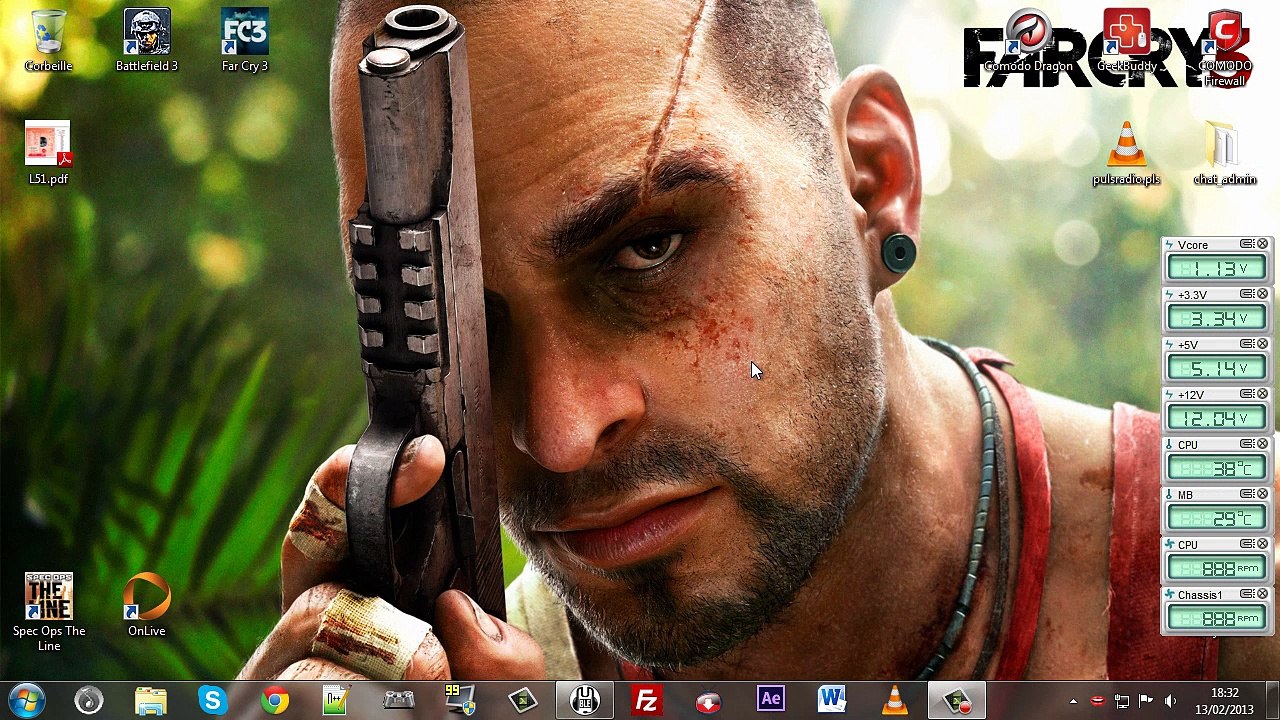Click the game controller taskbar icon

coord(398,700)
